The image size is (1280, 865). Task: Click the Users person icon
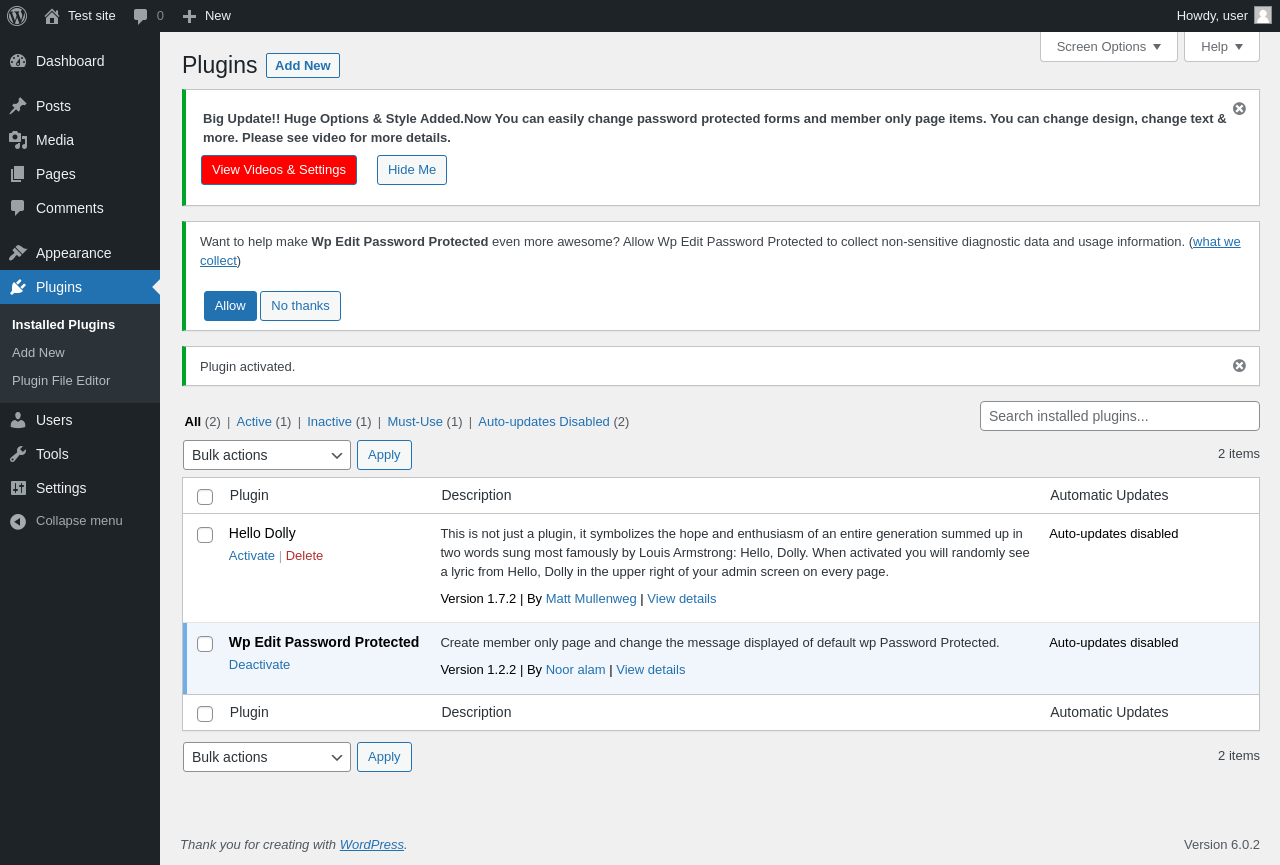18,420
